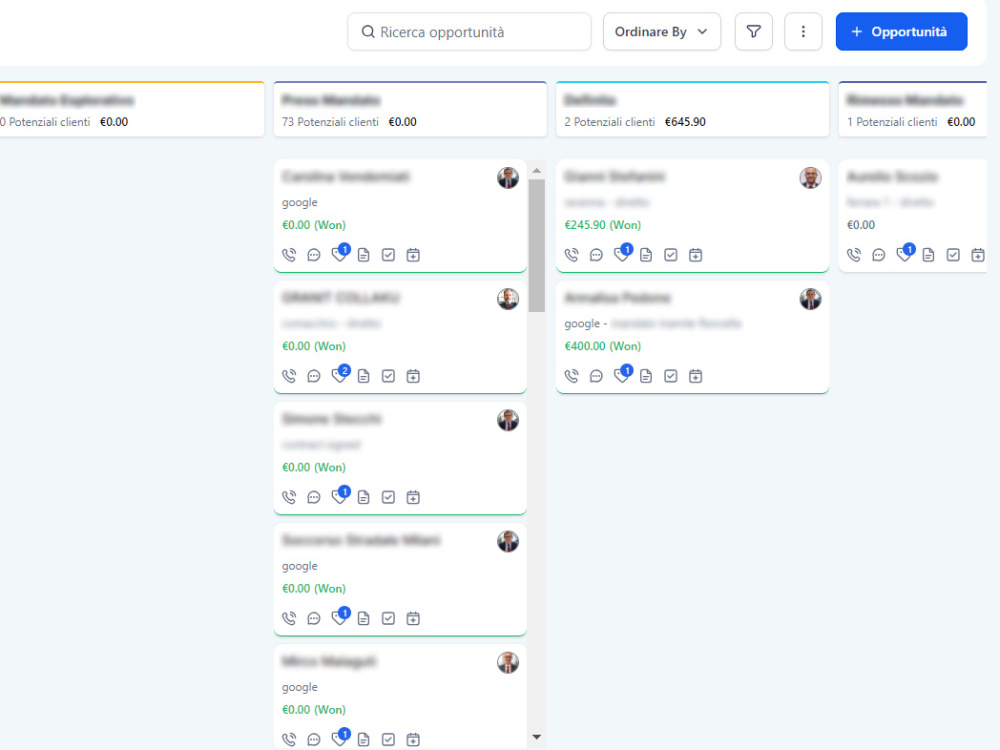Click the column scrollbar thumb
This screenshot has height=750, width=1000.
537,246
